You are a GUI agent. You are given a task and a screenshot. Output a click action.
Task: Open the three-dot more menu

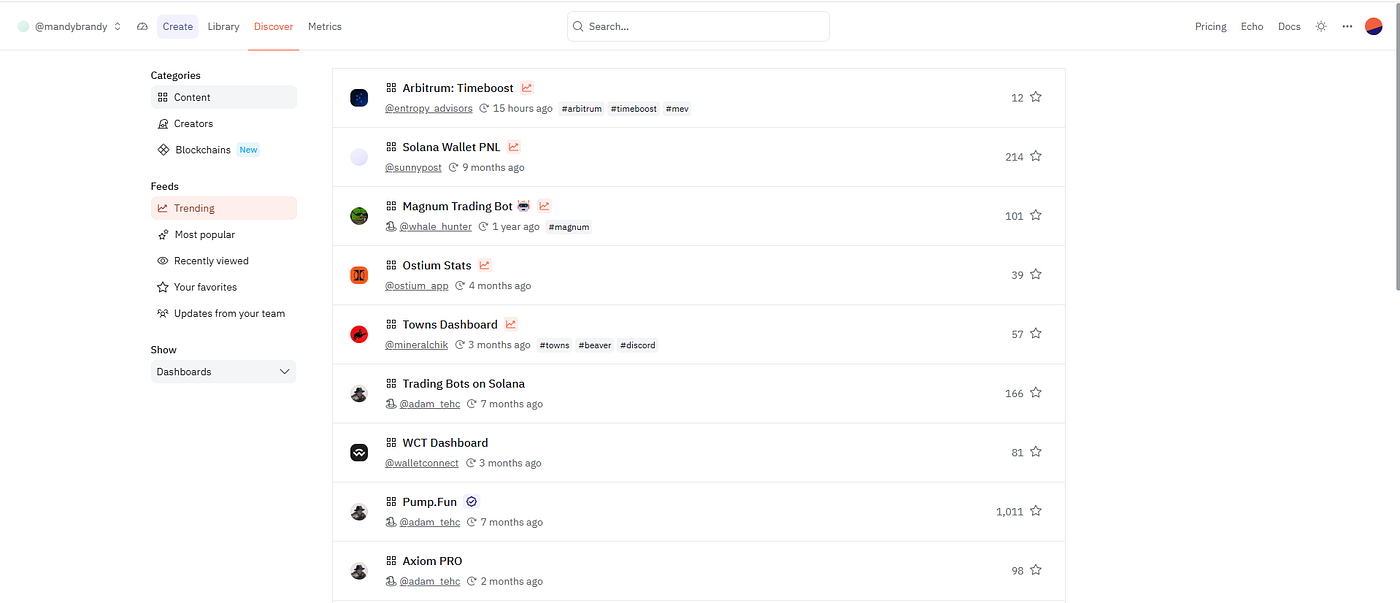tap(1347, 26)
